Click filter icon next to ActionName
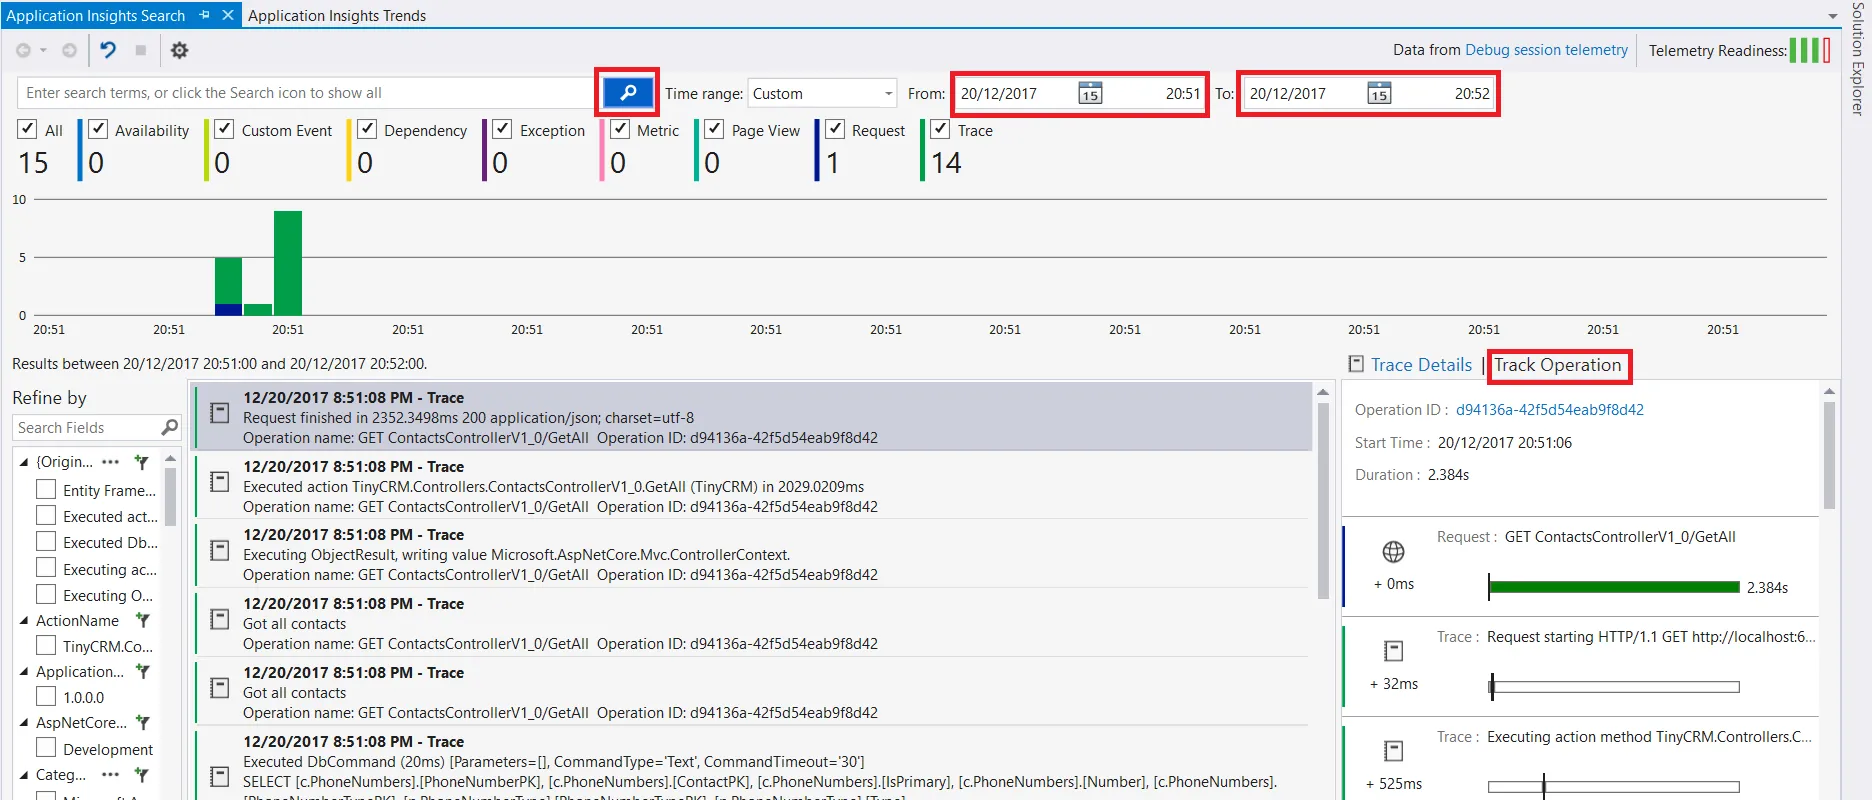The height and width of the screenshot is (800, 1872). pos(143,621)
